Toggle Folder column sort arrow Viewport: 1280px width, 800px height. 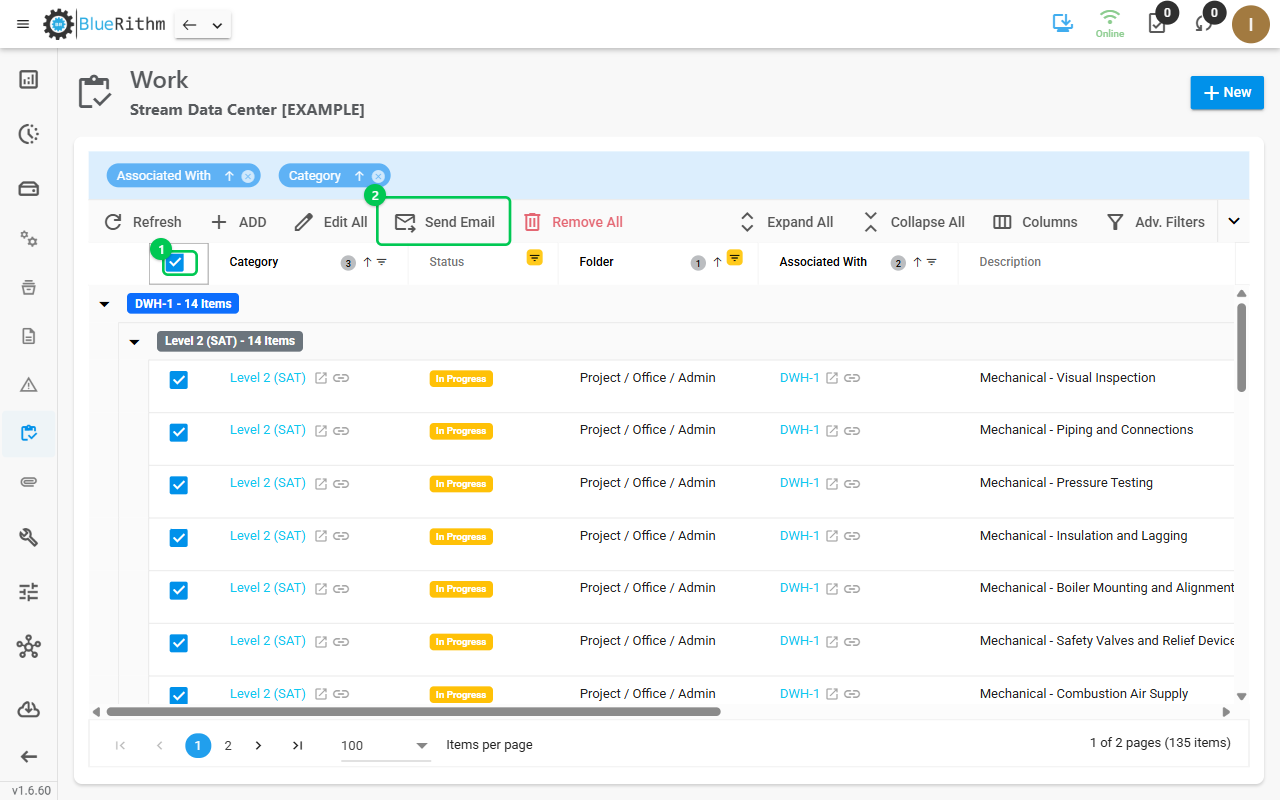pos(717,262)
